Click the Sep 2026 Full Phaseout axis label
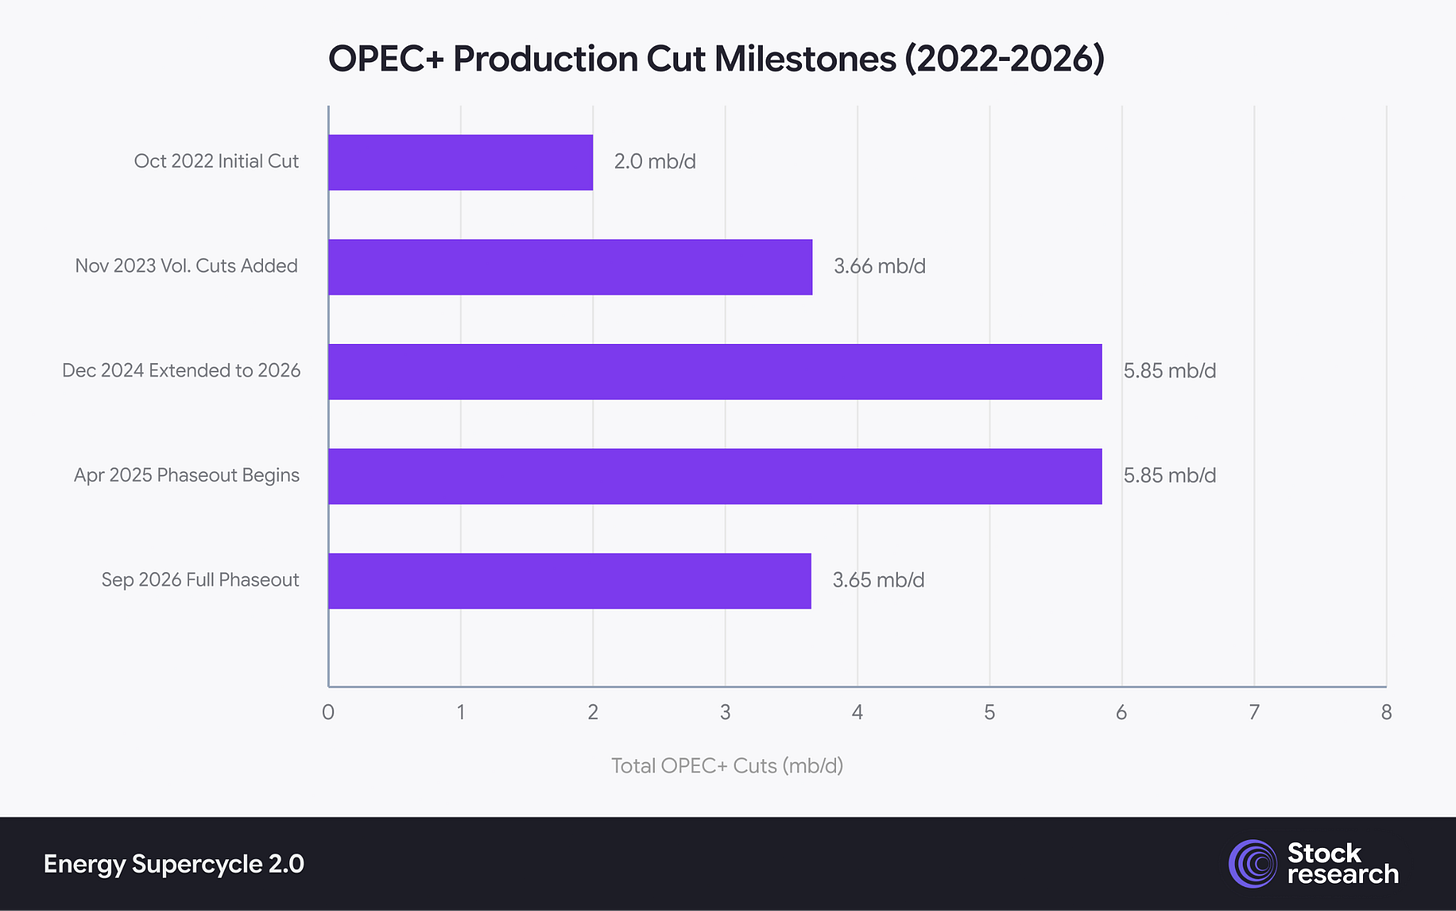1456x911 pixels. [200, 580]
